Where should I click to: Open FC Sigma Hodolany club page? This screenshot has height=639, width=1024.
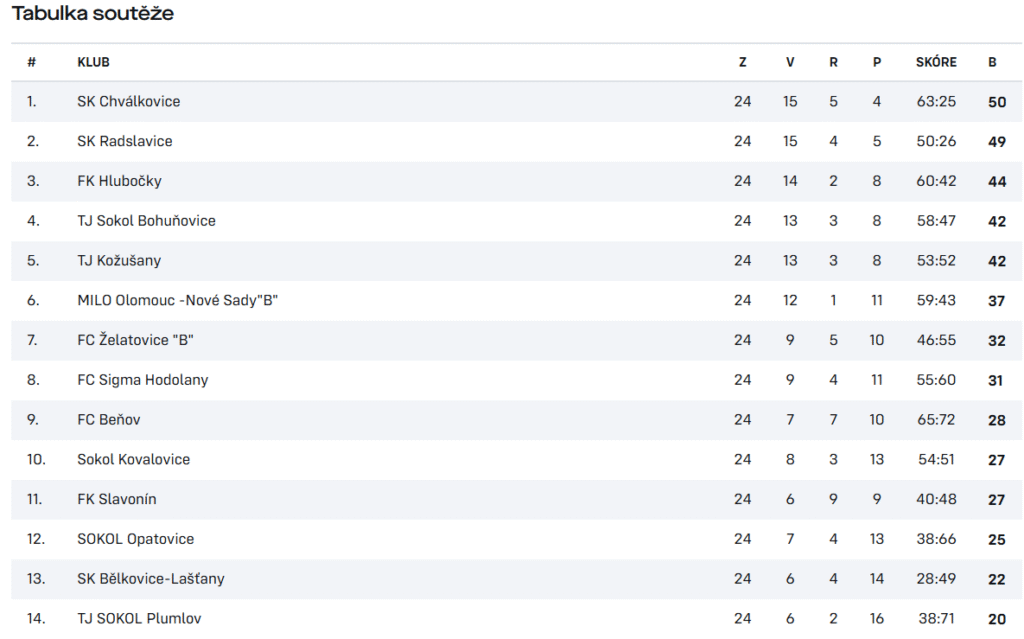pos(142,380)
